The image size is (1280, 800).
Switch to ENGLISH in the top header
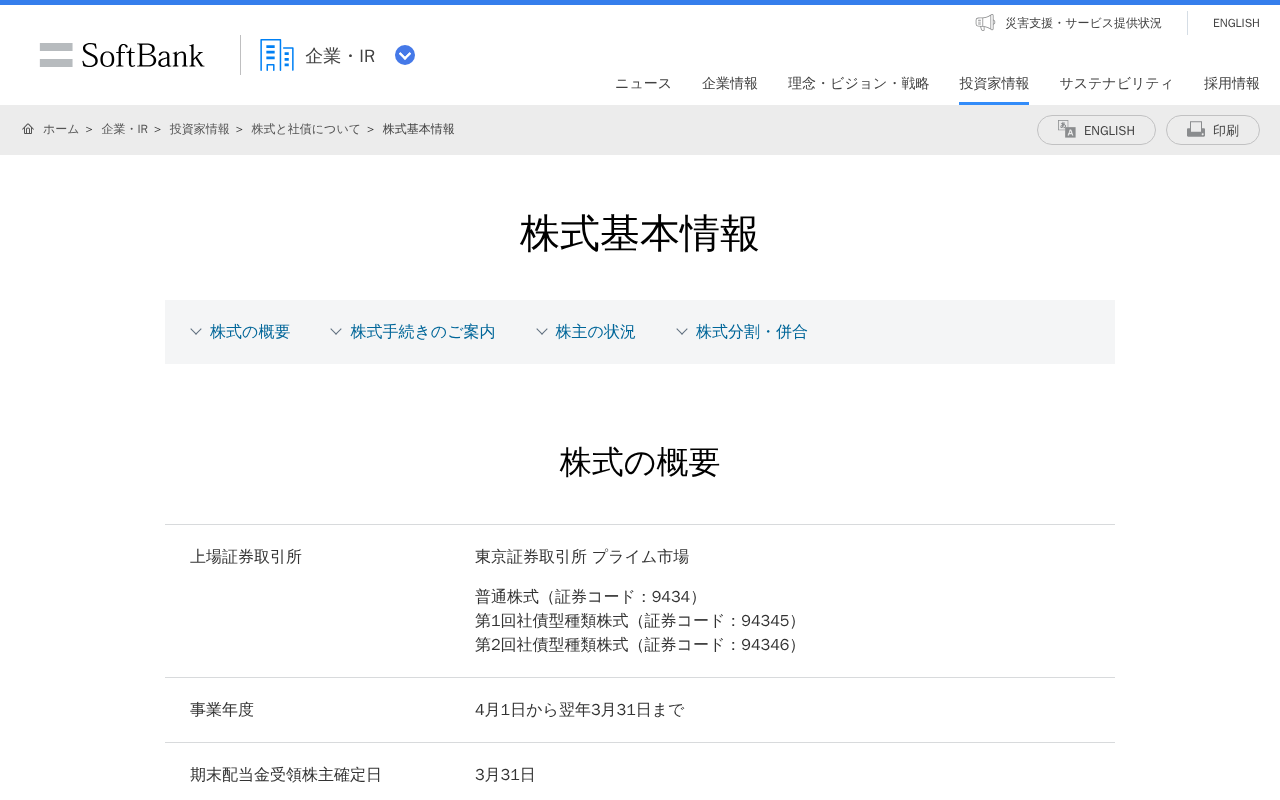(x=1236, y=23)
